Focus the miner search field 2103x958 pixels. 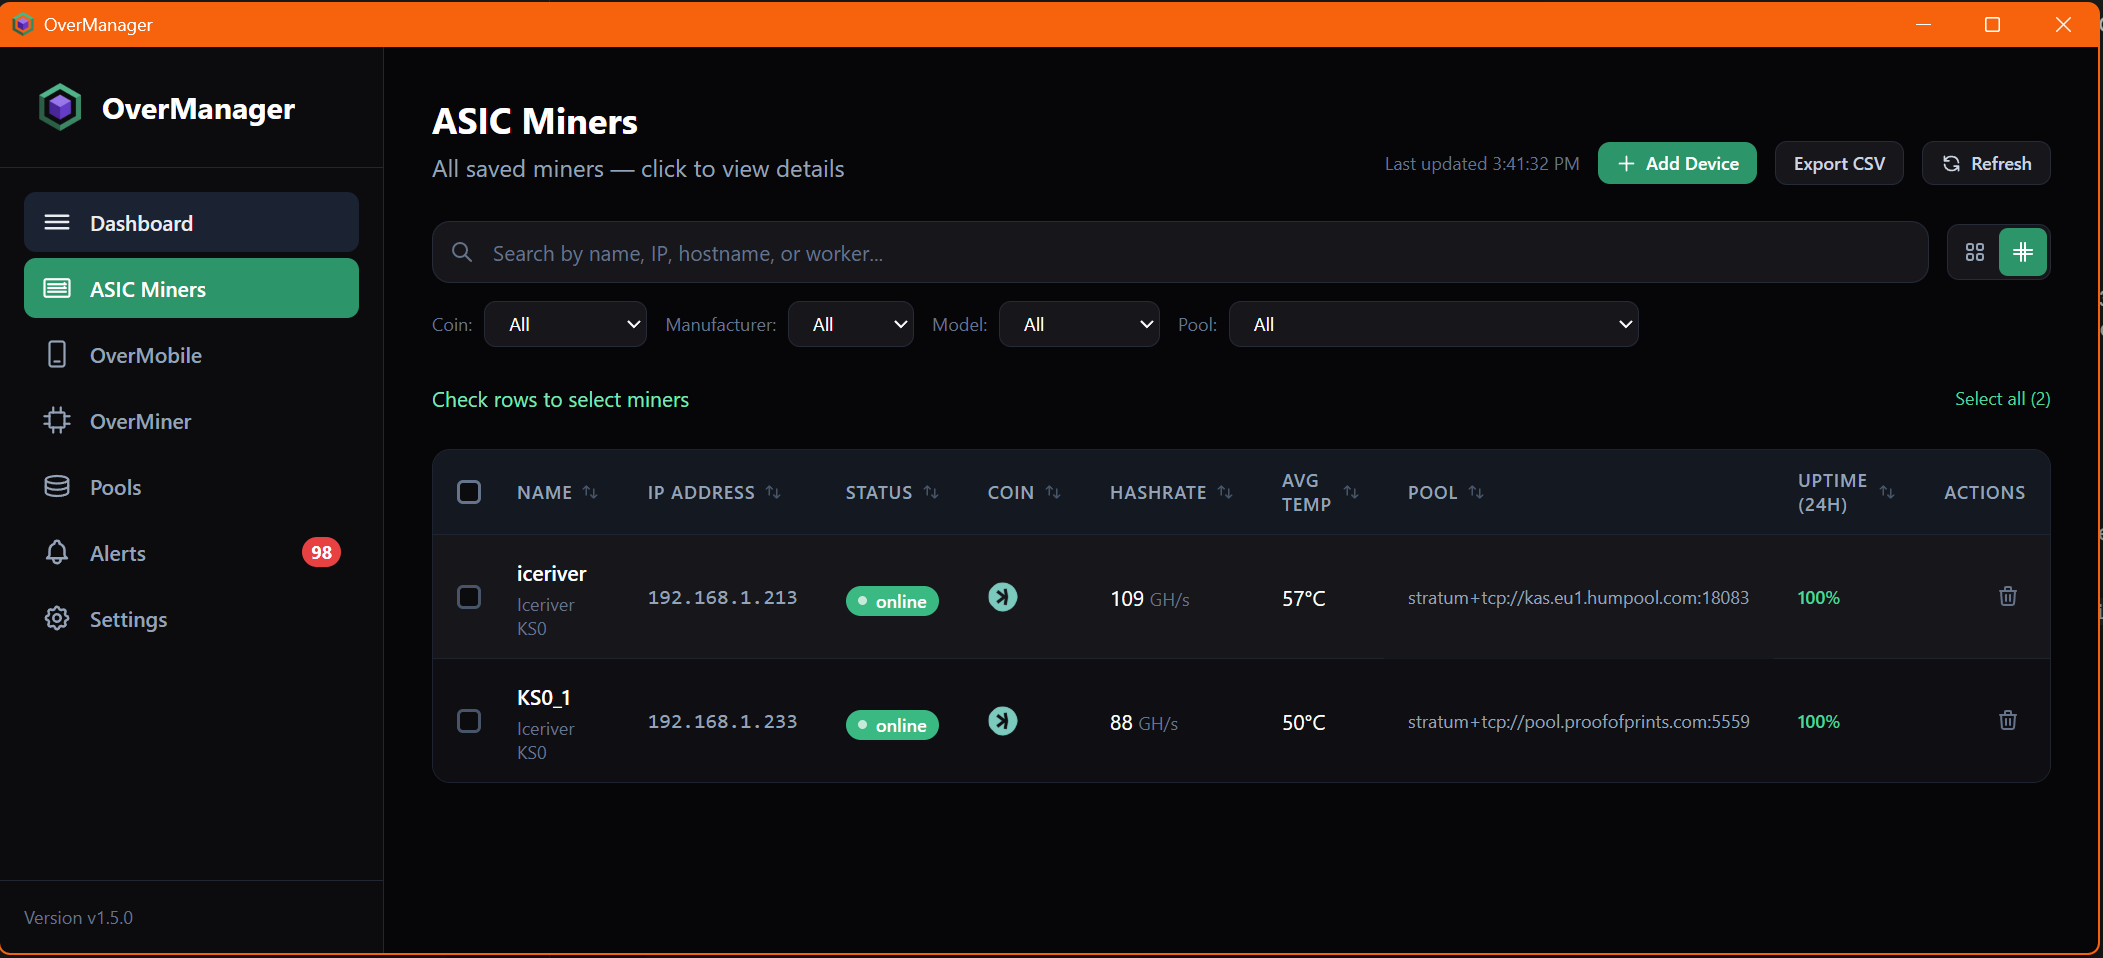[1180, 252]
